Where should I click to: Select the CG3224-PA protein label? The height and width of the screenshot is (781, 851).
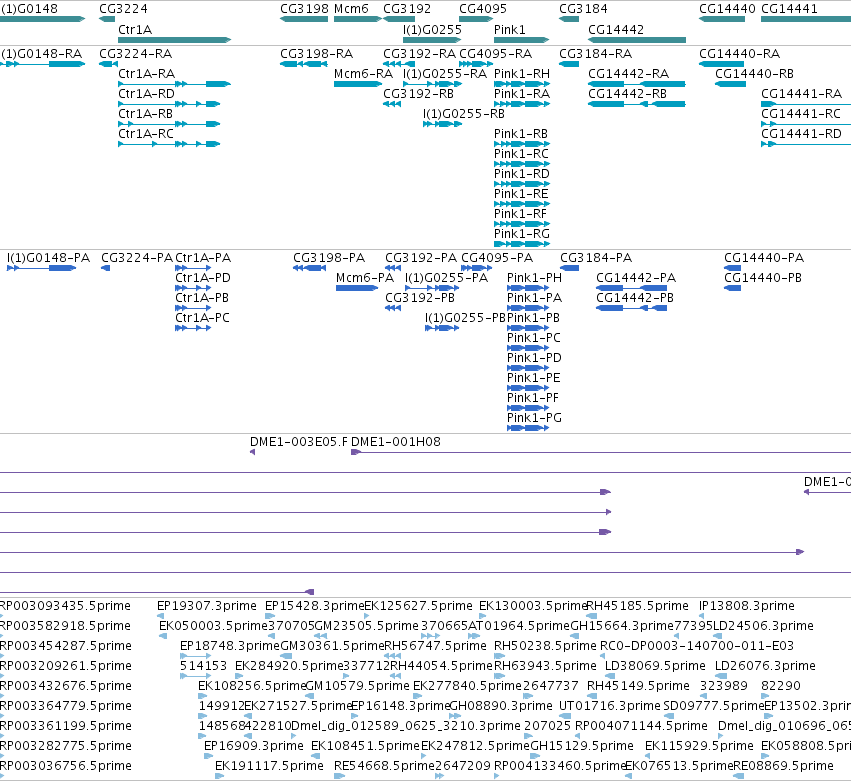click(x=137, y=258)
